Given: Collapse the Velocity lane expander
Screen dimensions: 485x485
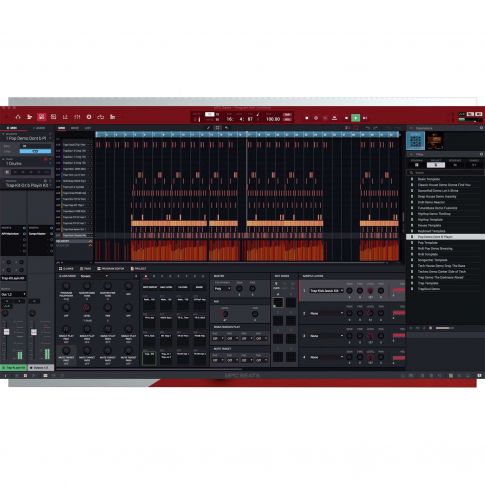Looking at the screenshot, I should 90,241.
